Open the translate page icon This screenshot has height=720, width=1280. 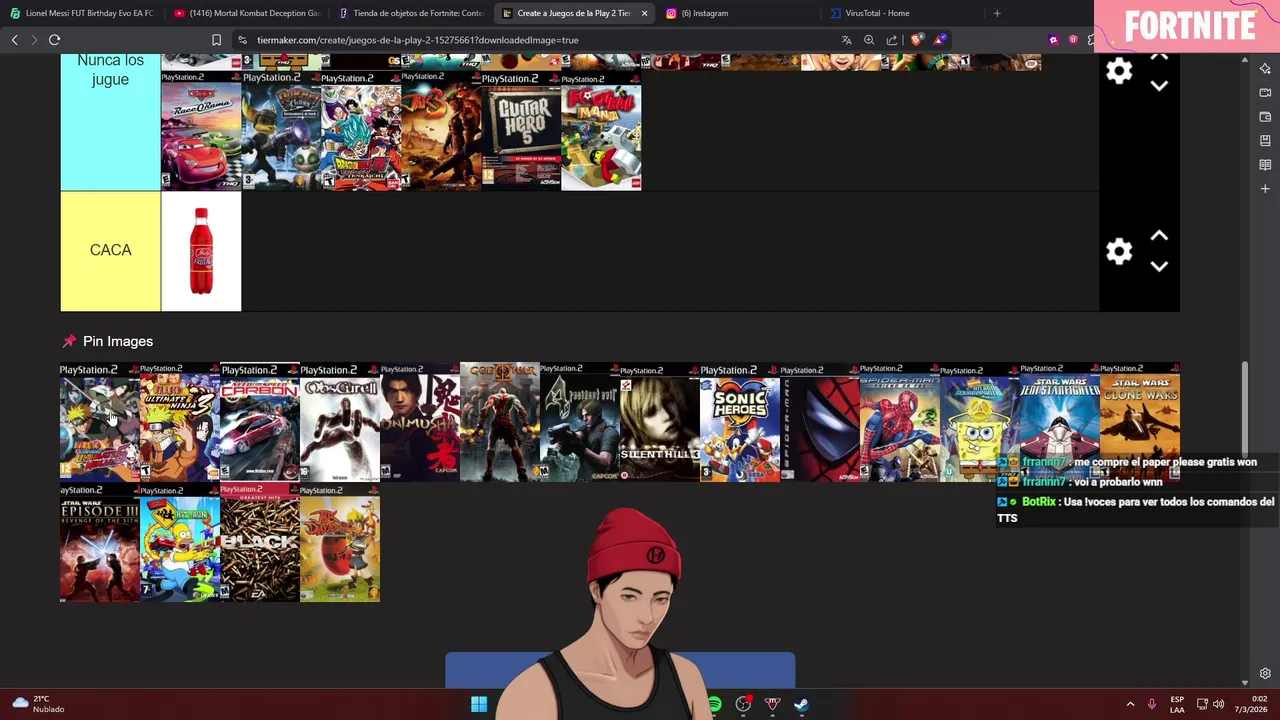coord(846,40)
